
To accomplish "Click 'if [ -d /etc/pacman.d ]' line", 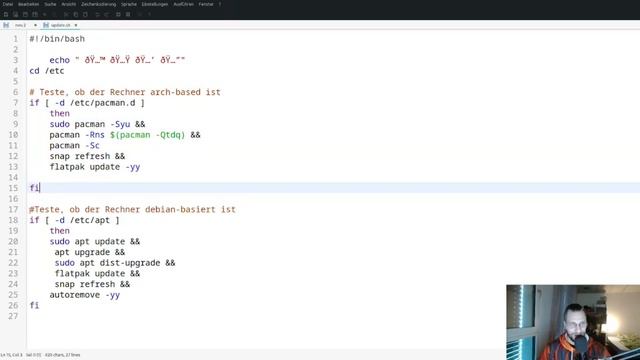I will (87, 103).
